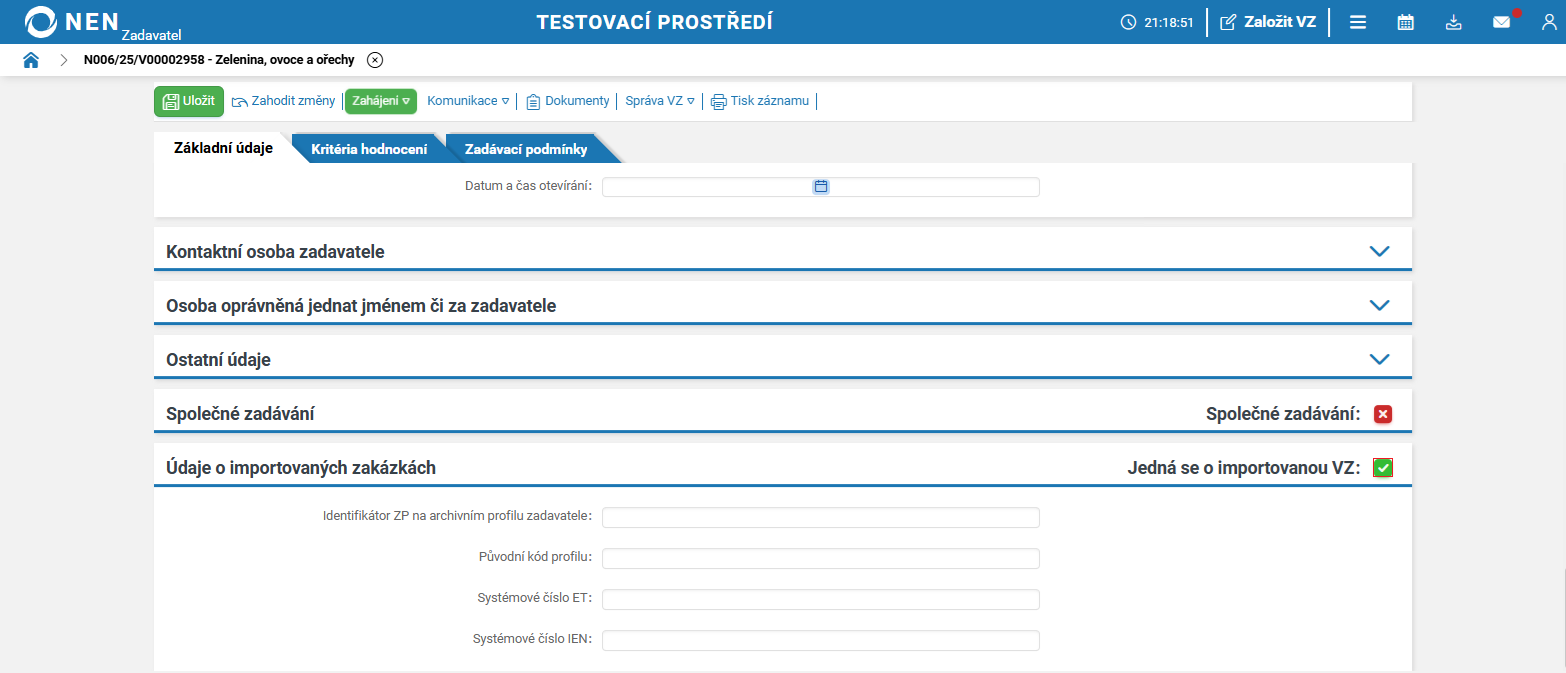Expand the Kontaktní osoba zadavatele section
The height and width of the screenshot is (673, 1566).
tap(1379, 251)
